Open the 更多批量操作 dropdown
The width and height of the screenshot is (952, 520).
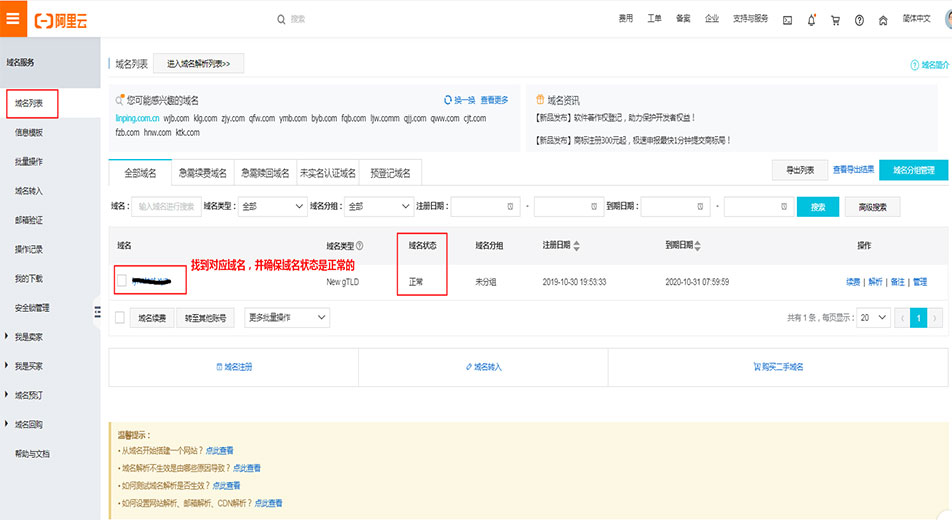pos(287,317)
